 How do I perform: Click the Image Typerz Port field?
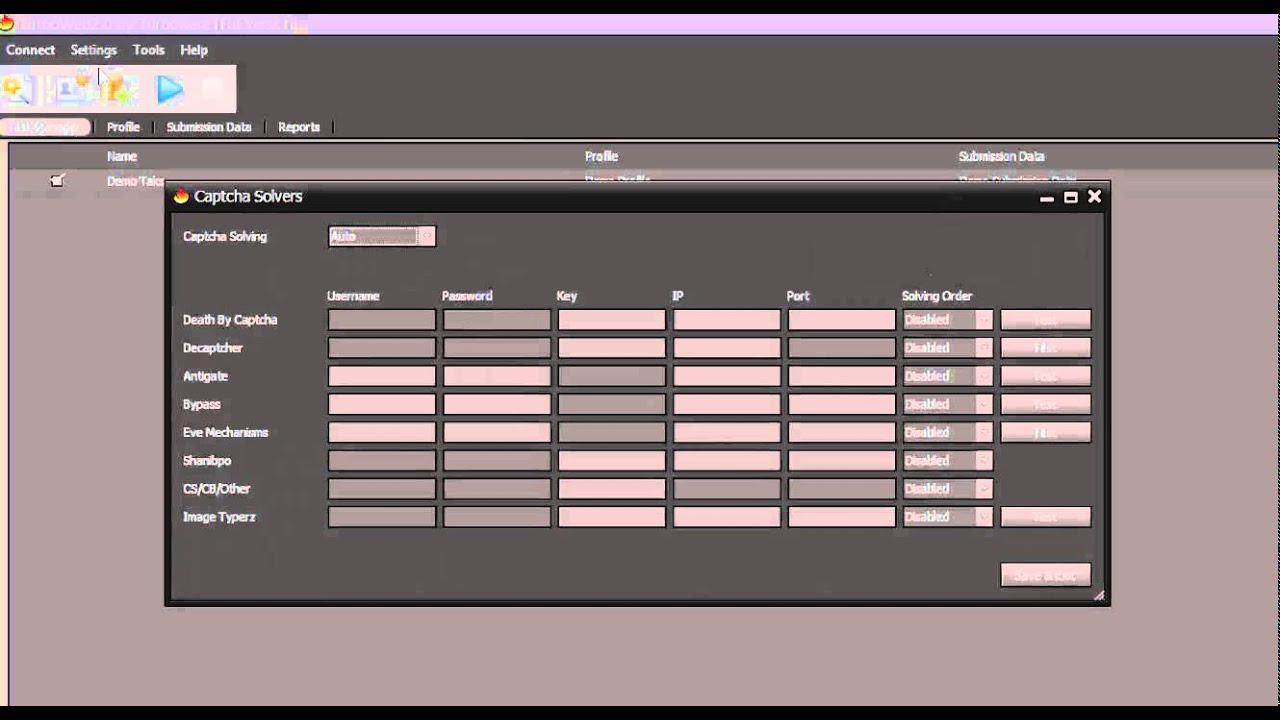click(842, 517)
